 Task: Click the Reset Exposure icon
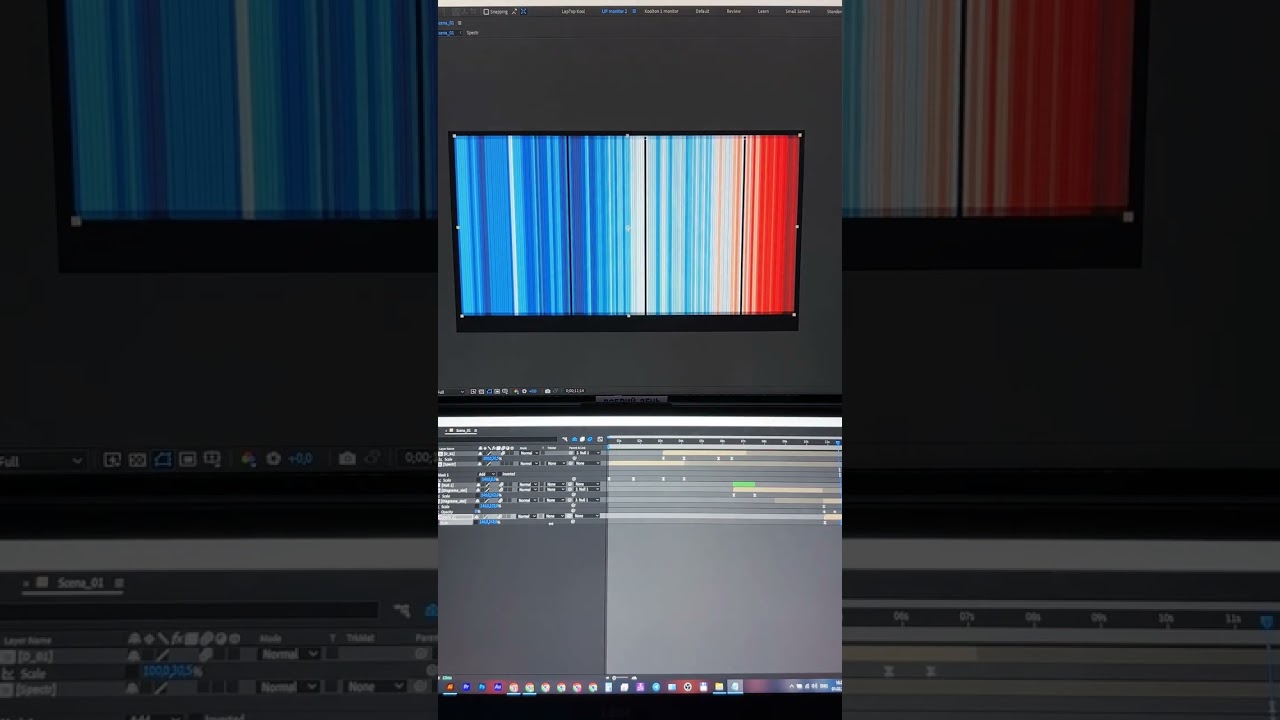pyautogui.click(x=524, y=391)
